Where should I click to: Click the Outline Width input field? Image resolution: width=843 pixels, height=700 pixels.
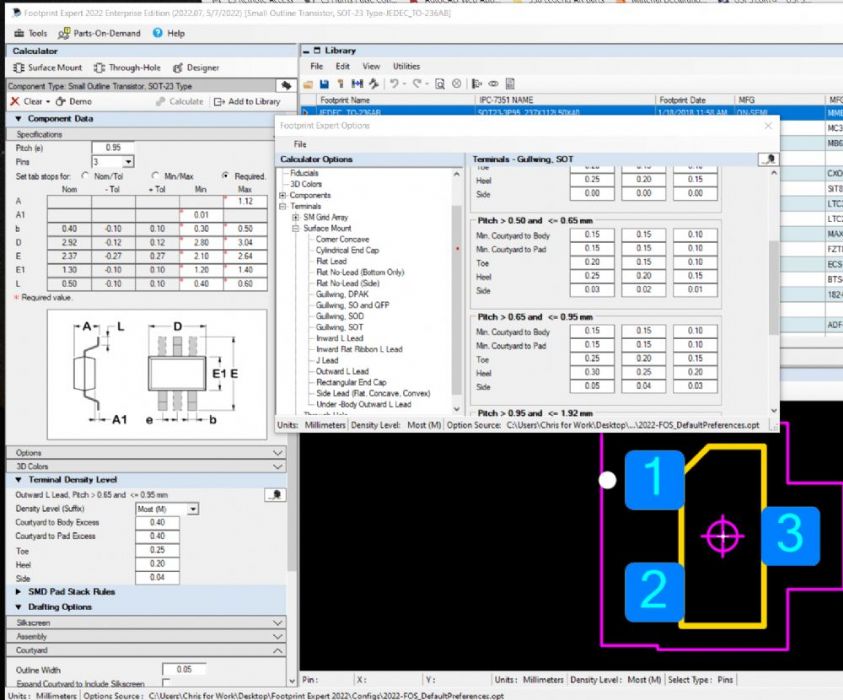pos(184,669)
